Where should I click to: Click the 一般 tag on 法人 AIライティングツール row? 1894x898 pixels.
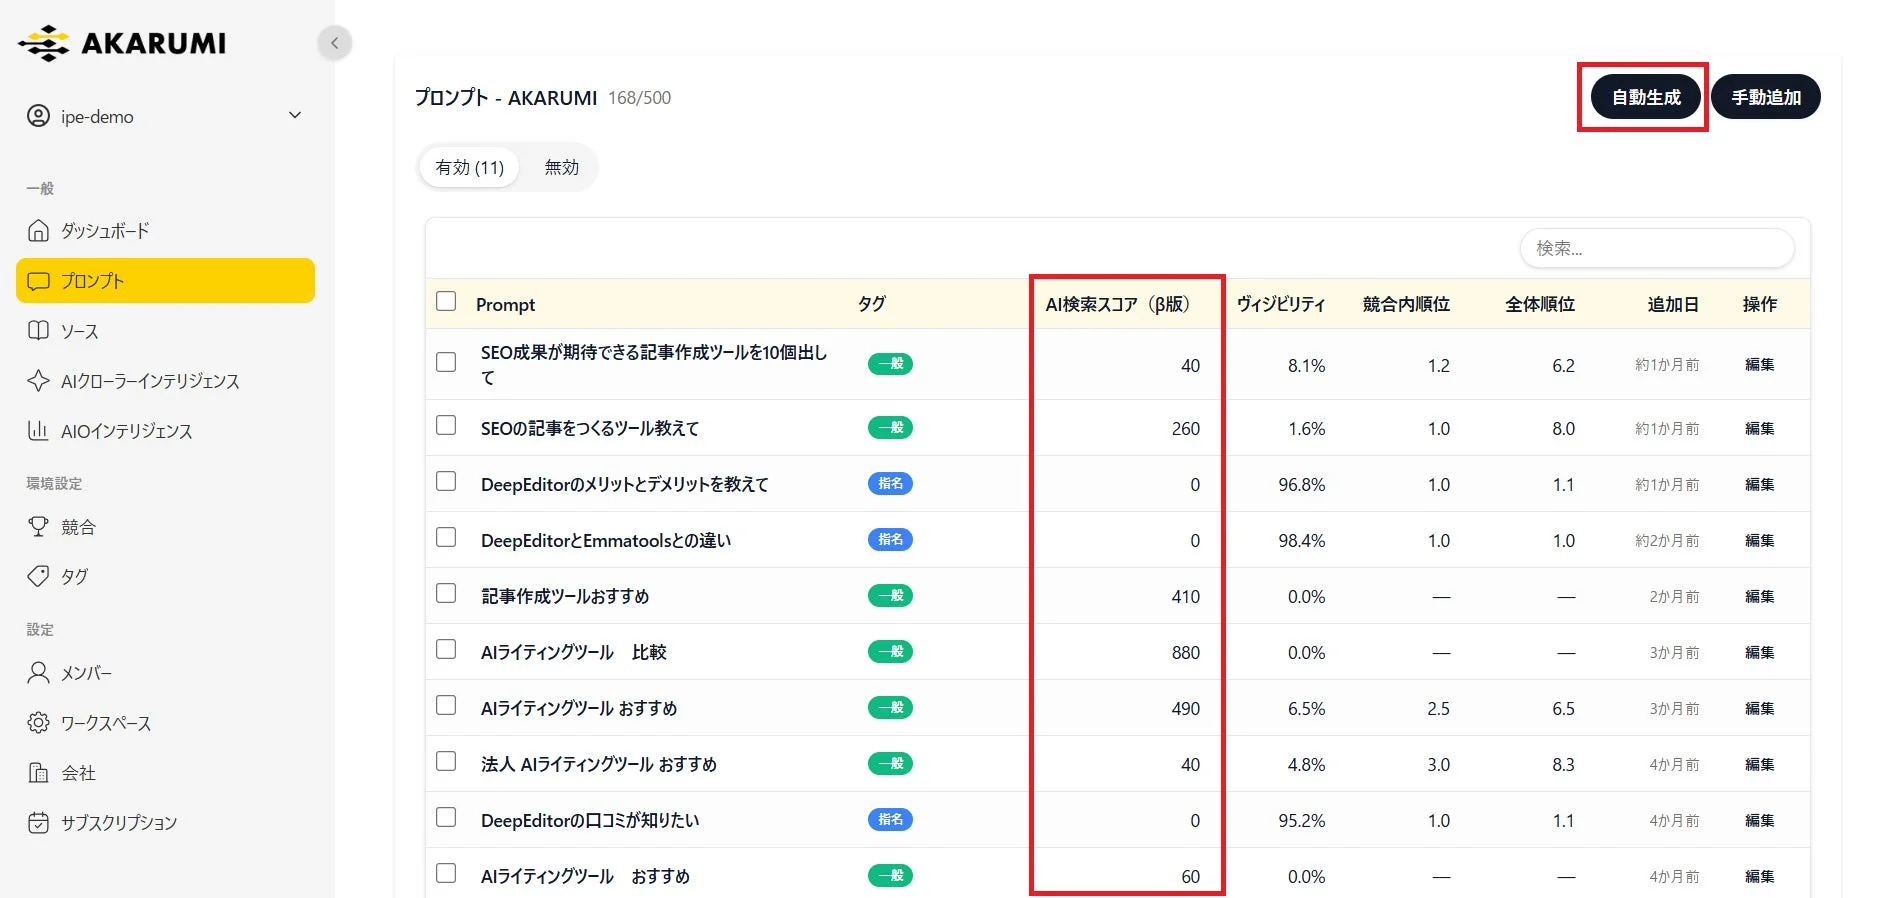(890, 764)
